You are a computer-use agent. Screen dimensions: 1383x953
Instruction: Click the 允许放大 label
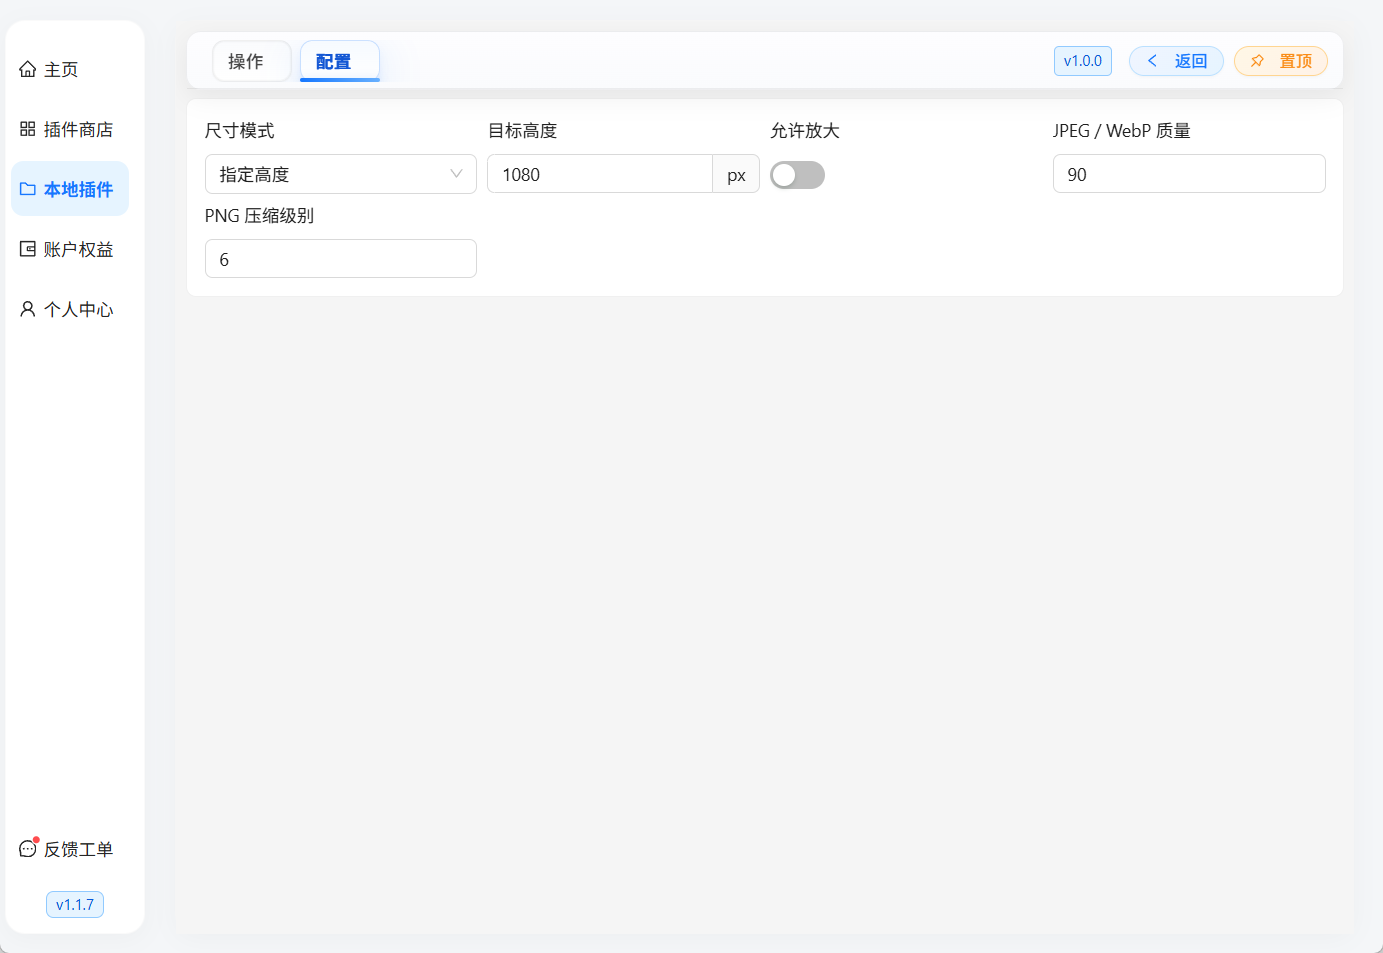click(805, 131)
